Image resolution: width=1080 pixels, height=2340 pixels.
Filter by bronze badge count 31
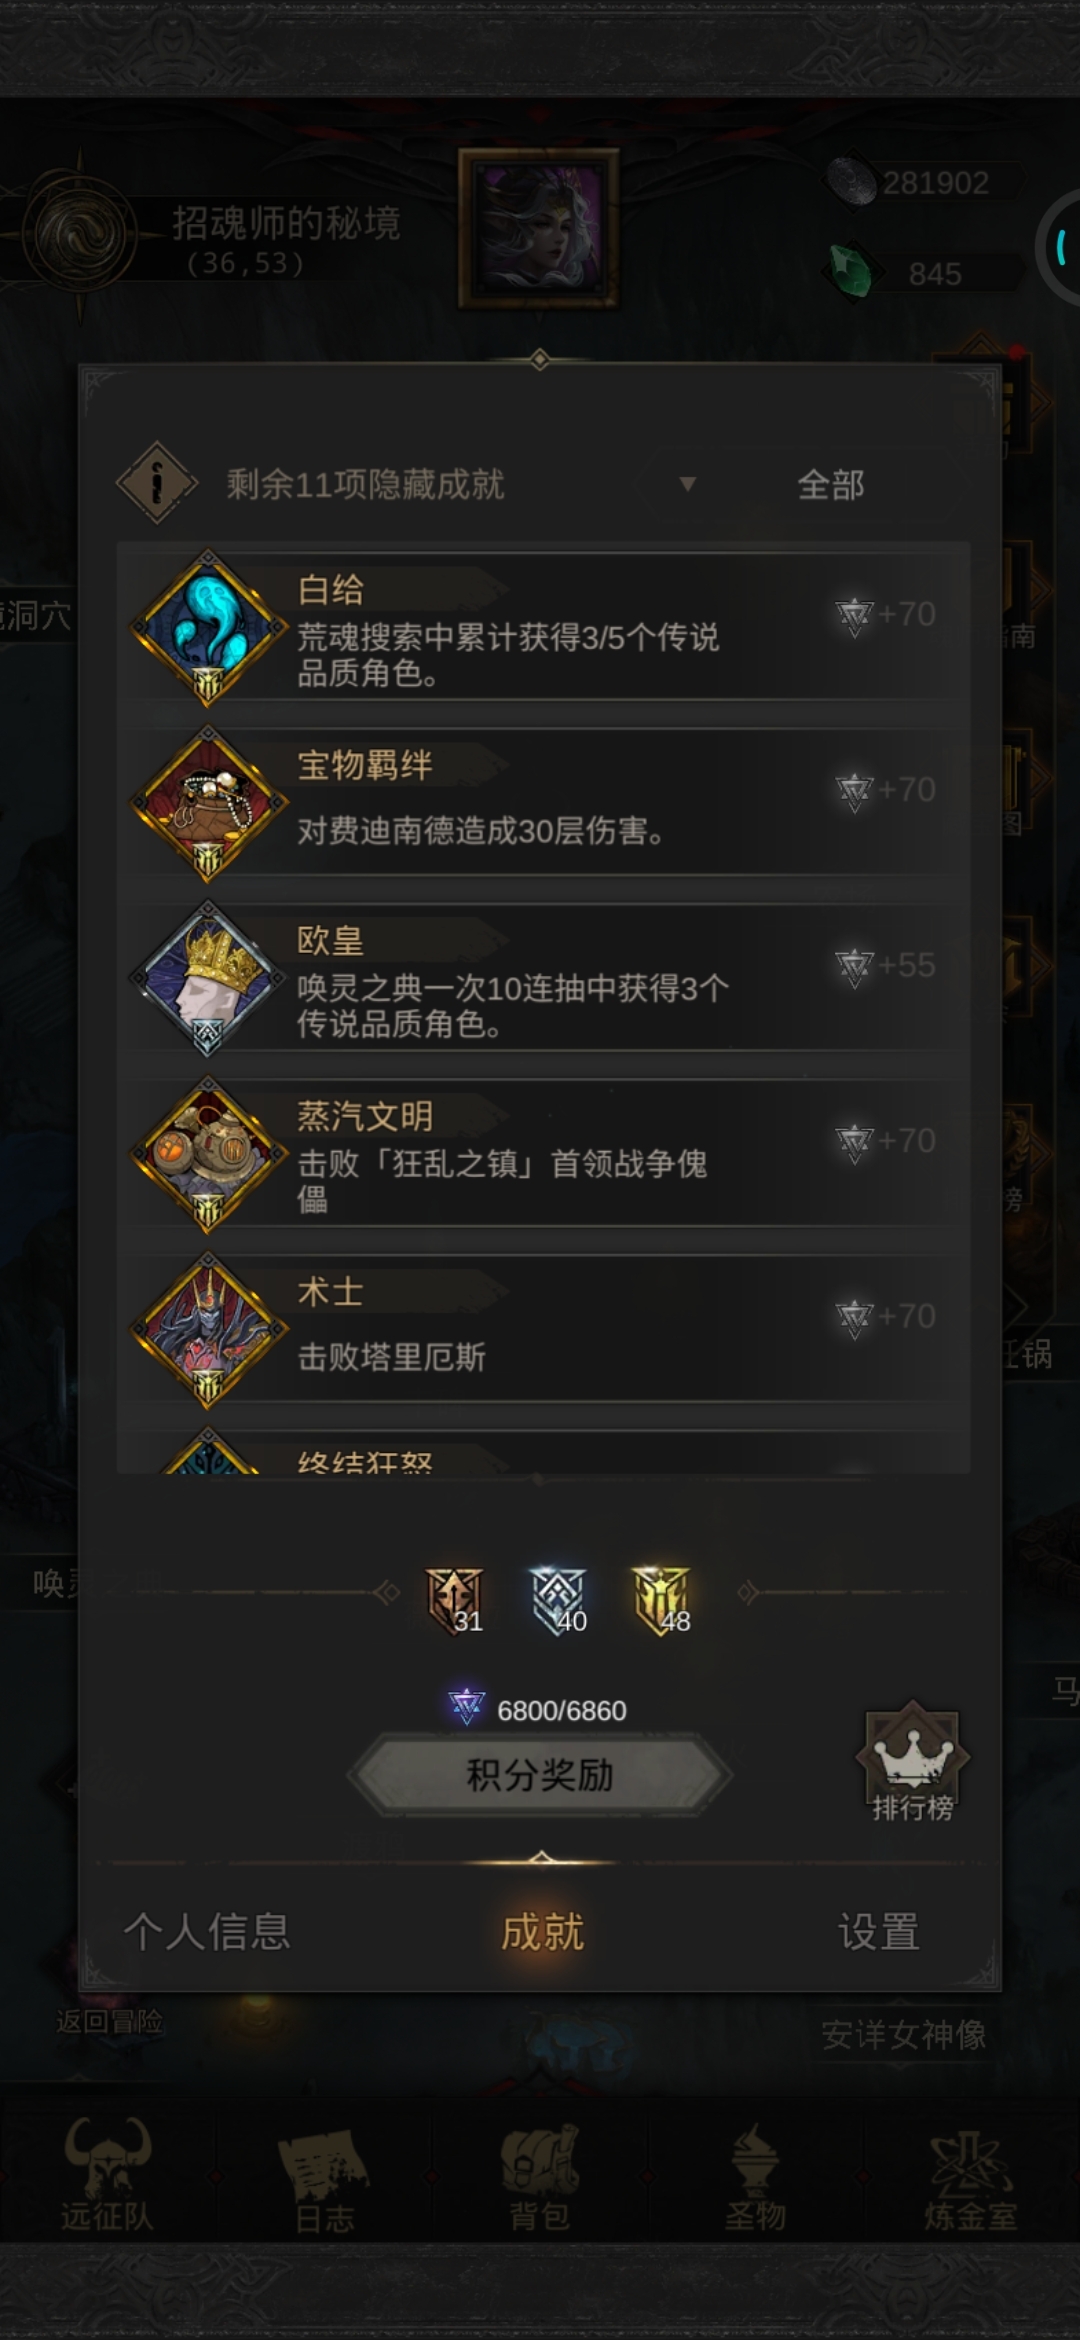(x=455, y=1600)
